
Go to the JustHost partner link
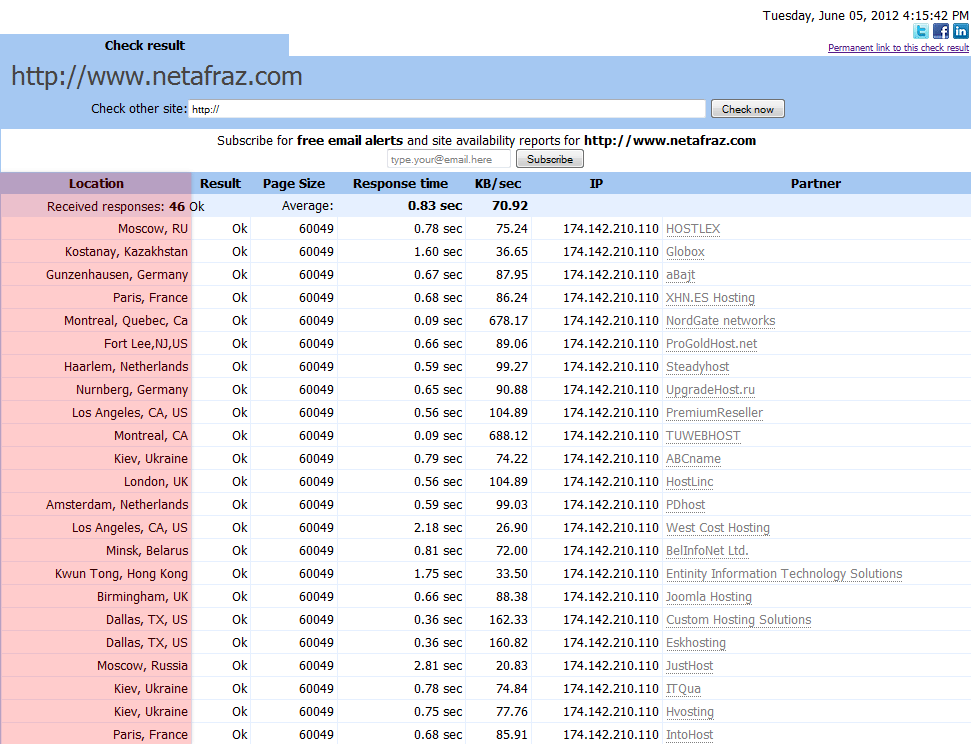pyautogui.click(x=689, y=665)
